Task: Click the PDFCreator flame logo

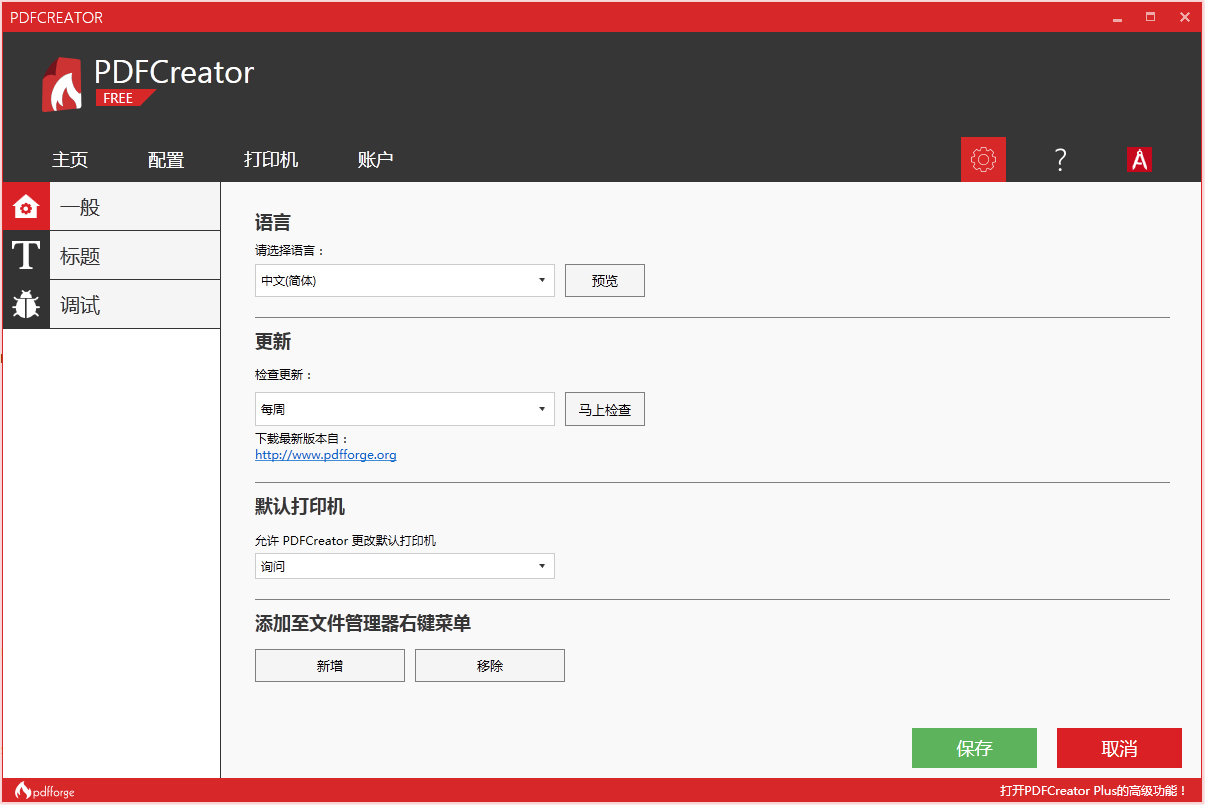Action: tap(62, 84)
